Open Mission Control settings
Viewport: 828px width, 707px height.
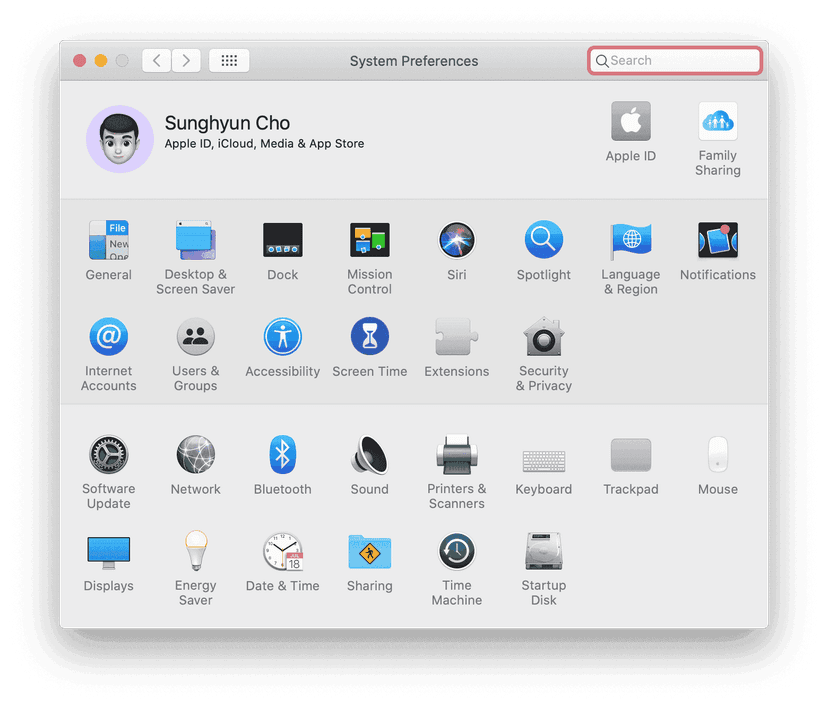tap(369, 240)
